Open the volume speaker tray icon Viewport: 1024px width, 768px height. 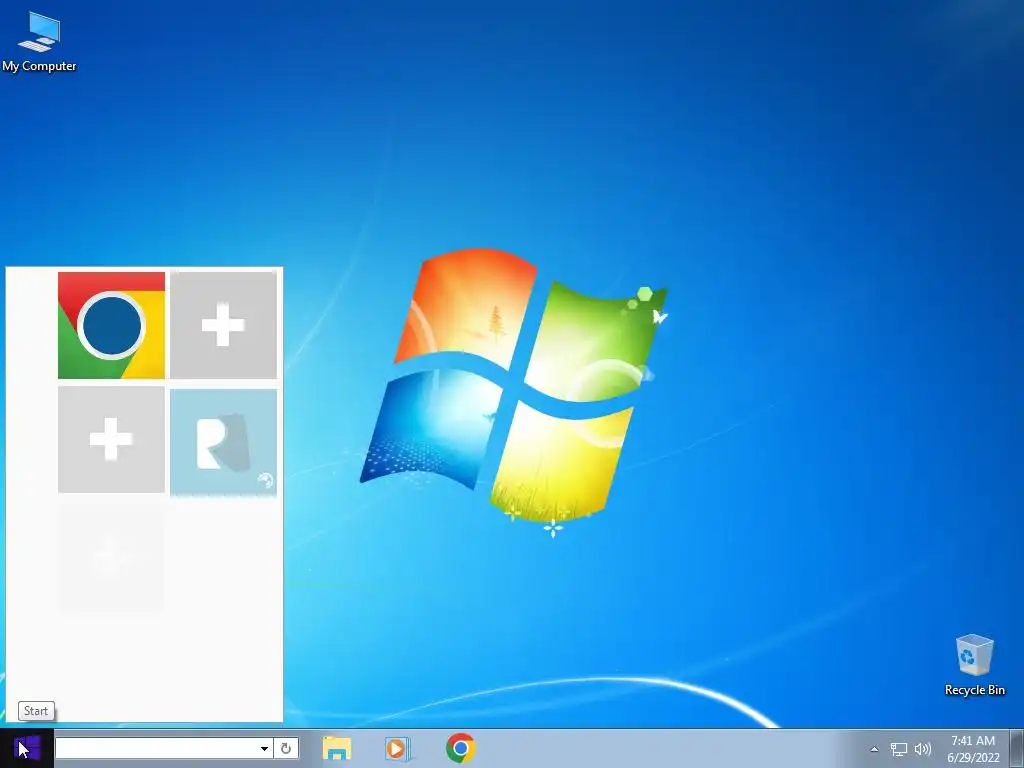pyautogui.click(x=923, y=749)
